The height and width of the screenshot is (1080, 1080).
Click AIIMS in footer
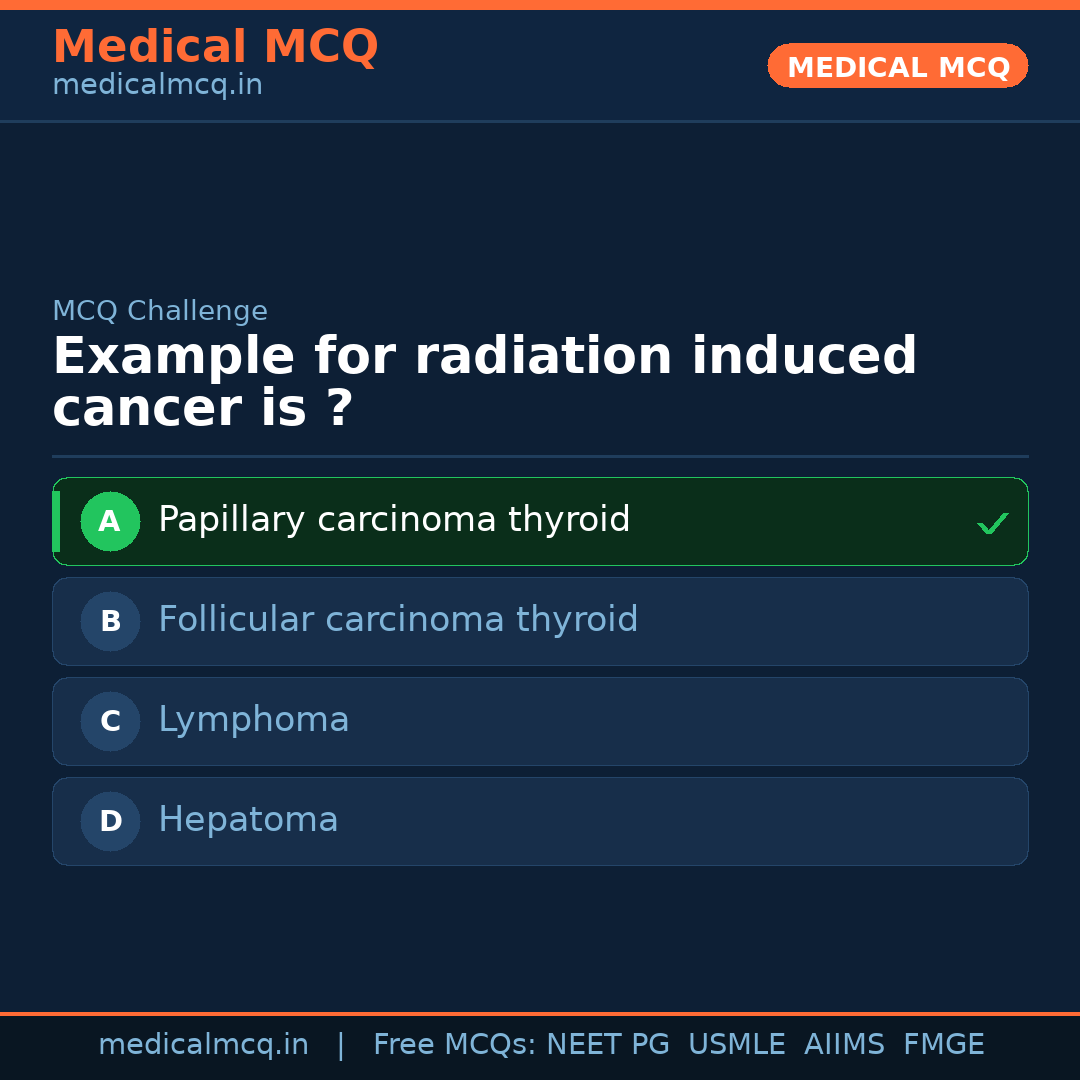[844, 1045]
